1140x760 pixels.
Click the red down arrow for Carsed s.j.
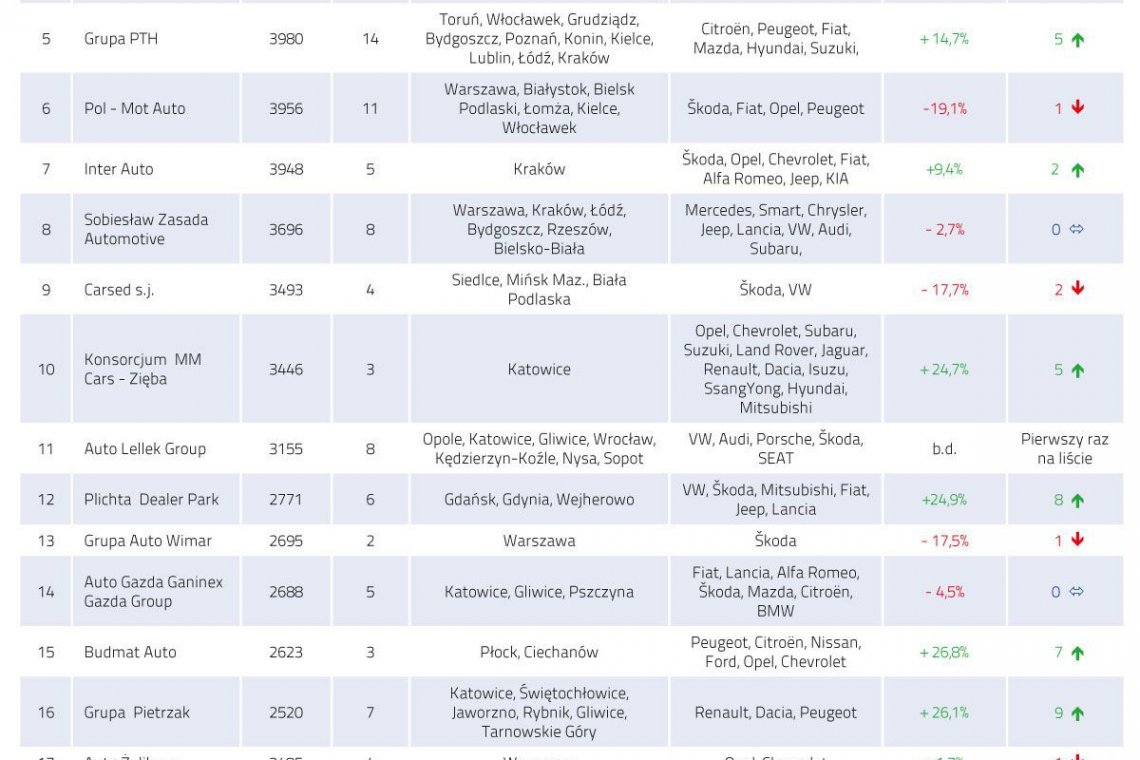(x=1077, y=289)
